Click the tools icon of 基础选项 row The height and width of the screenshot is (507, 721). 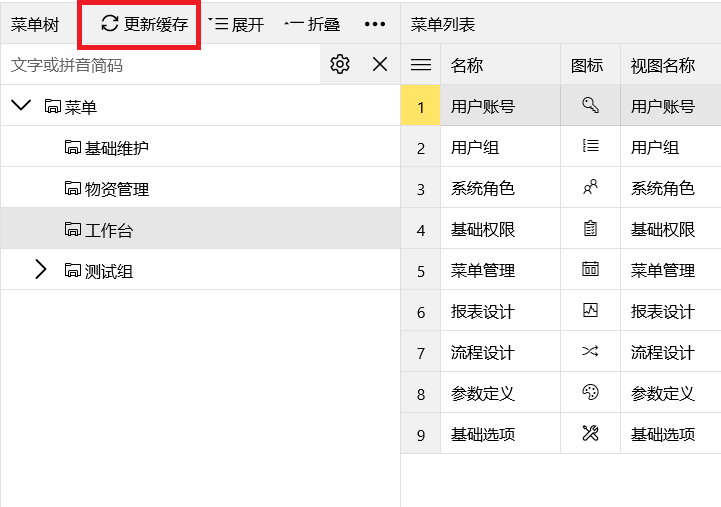tap(590, 433)
